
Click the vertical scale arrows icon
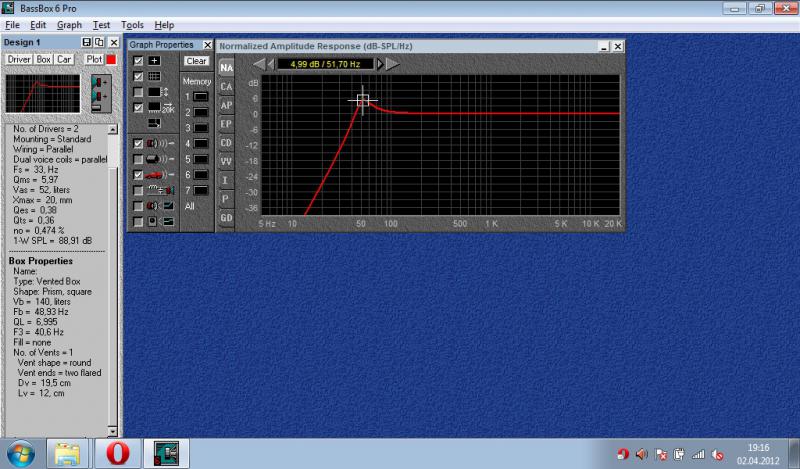tap(158, 92)
